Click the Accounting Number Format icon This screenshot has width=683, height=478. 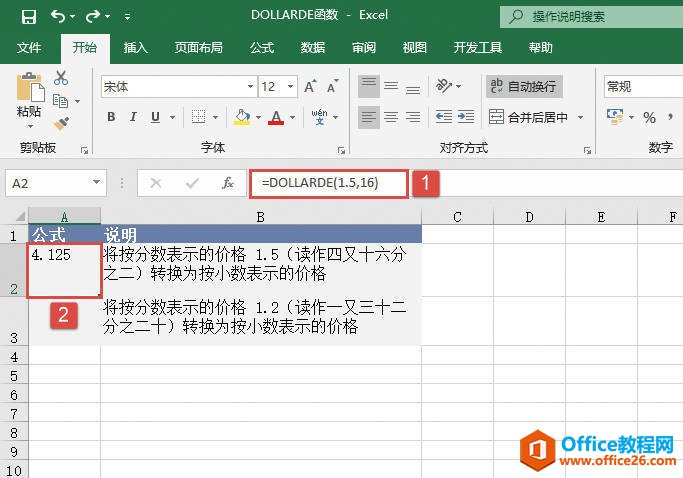click(615, 116)
